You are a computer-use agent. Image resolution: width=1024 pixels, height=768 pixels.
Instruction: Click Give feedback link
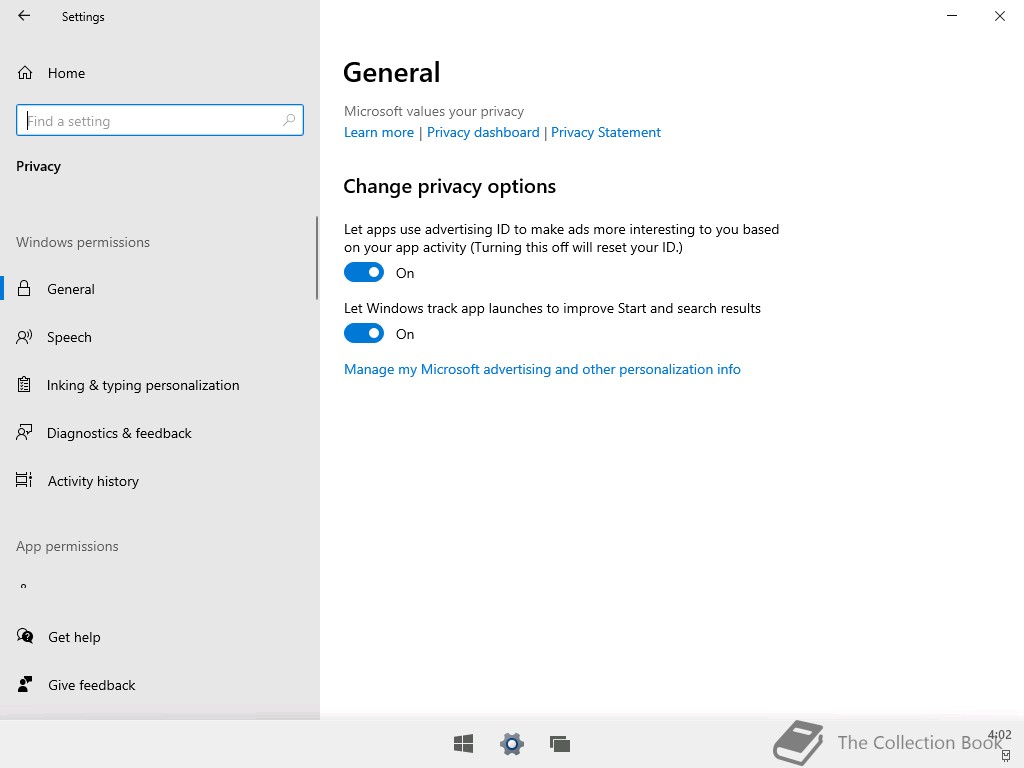click(91, 685)
